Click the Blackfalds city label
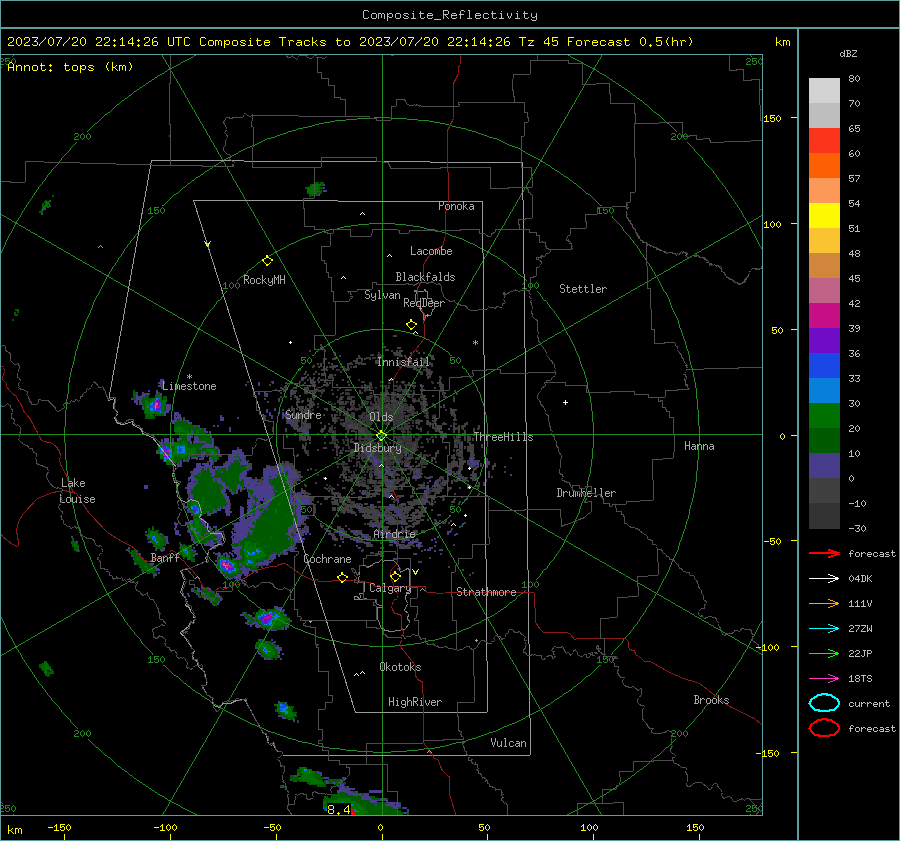 425,277
